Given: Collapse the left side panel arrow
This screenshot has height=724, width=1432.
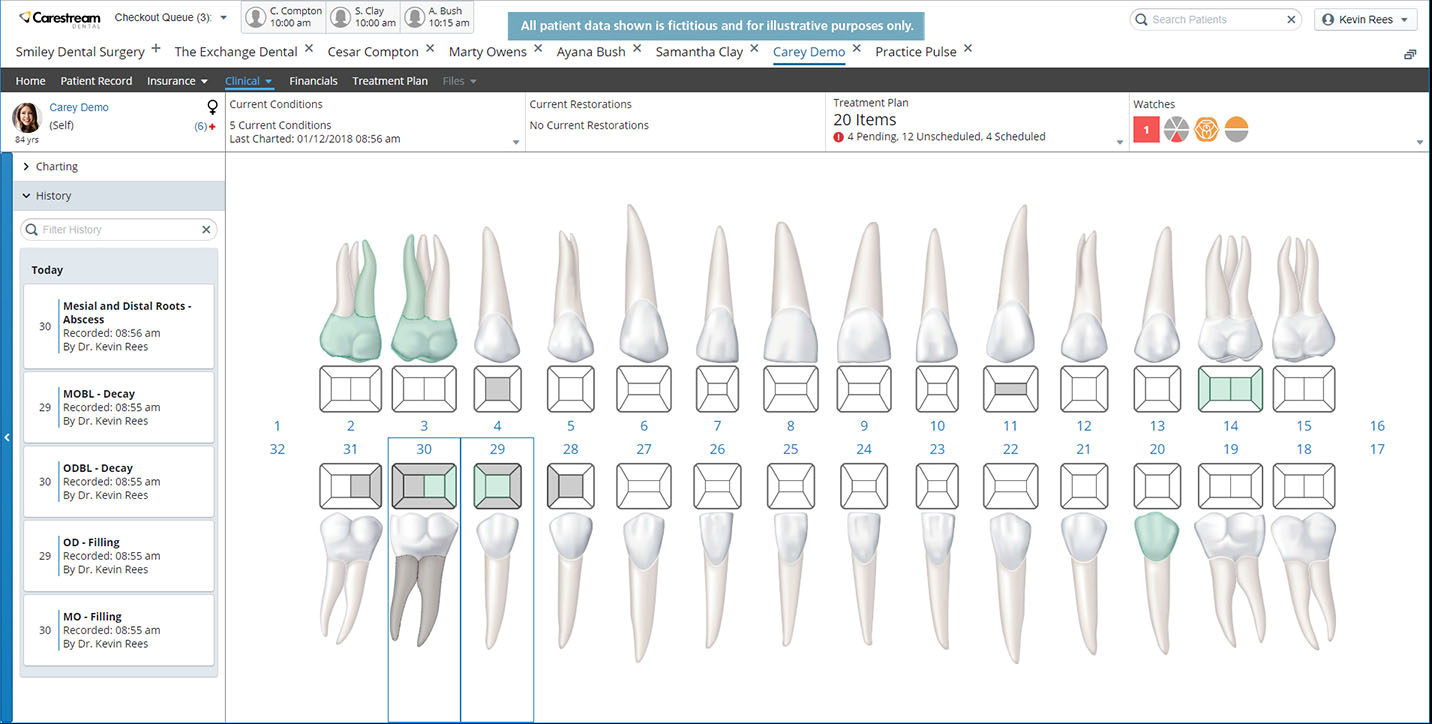Looking at the screenshot, I should pyautogui.click(x=6, y=437).
